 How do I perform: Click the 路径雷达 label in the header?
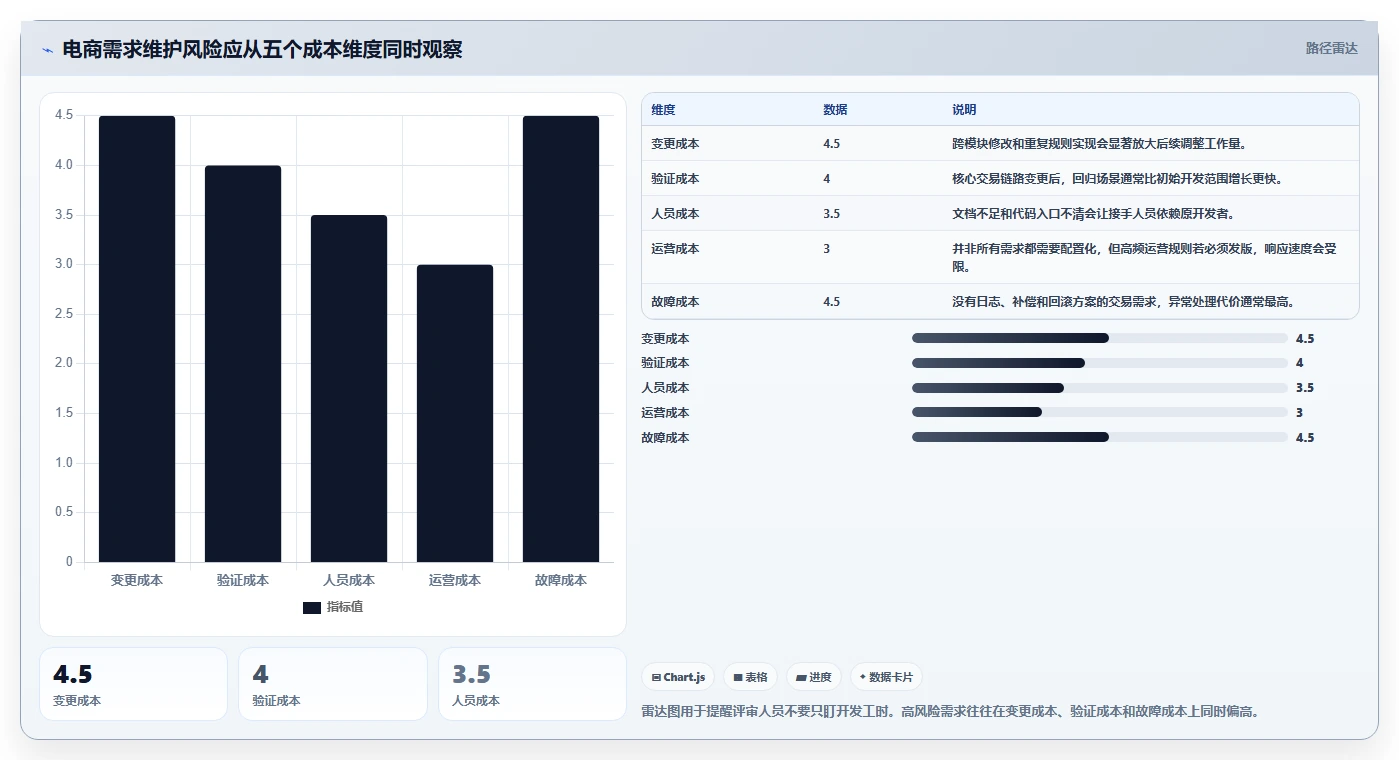pyautogui.click(x=1332, y=48)
